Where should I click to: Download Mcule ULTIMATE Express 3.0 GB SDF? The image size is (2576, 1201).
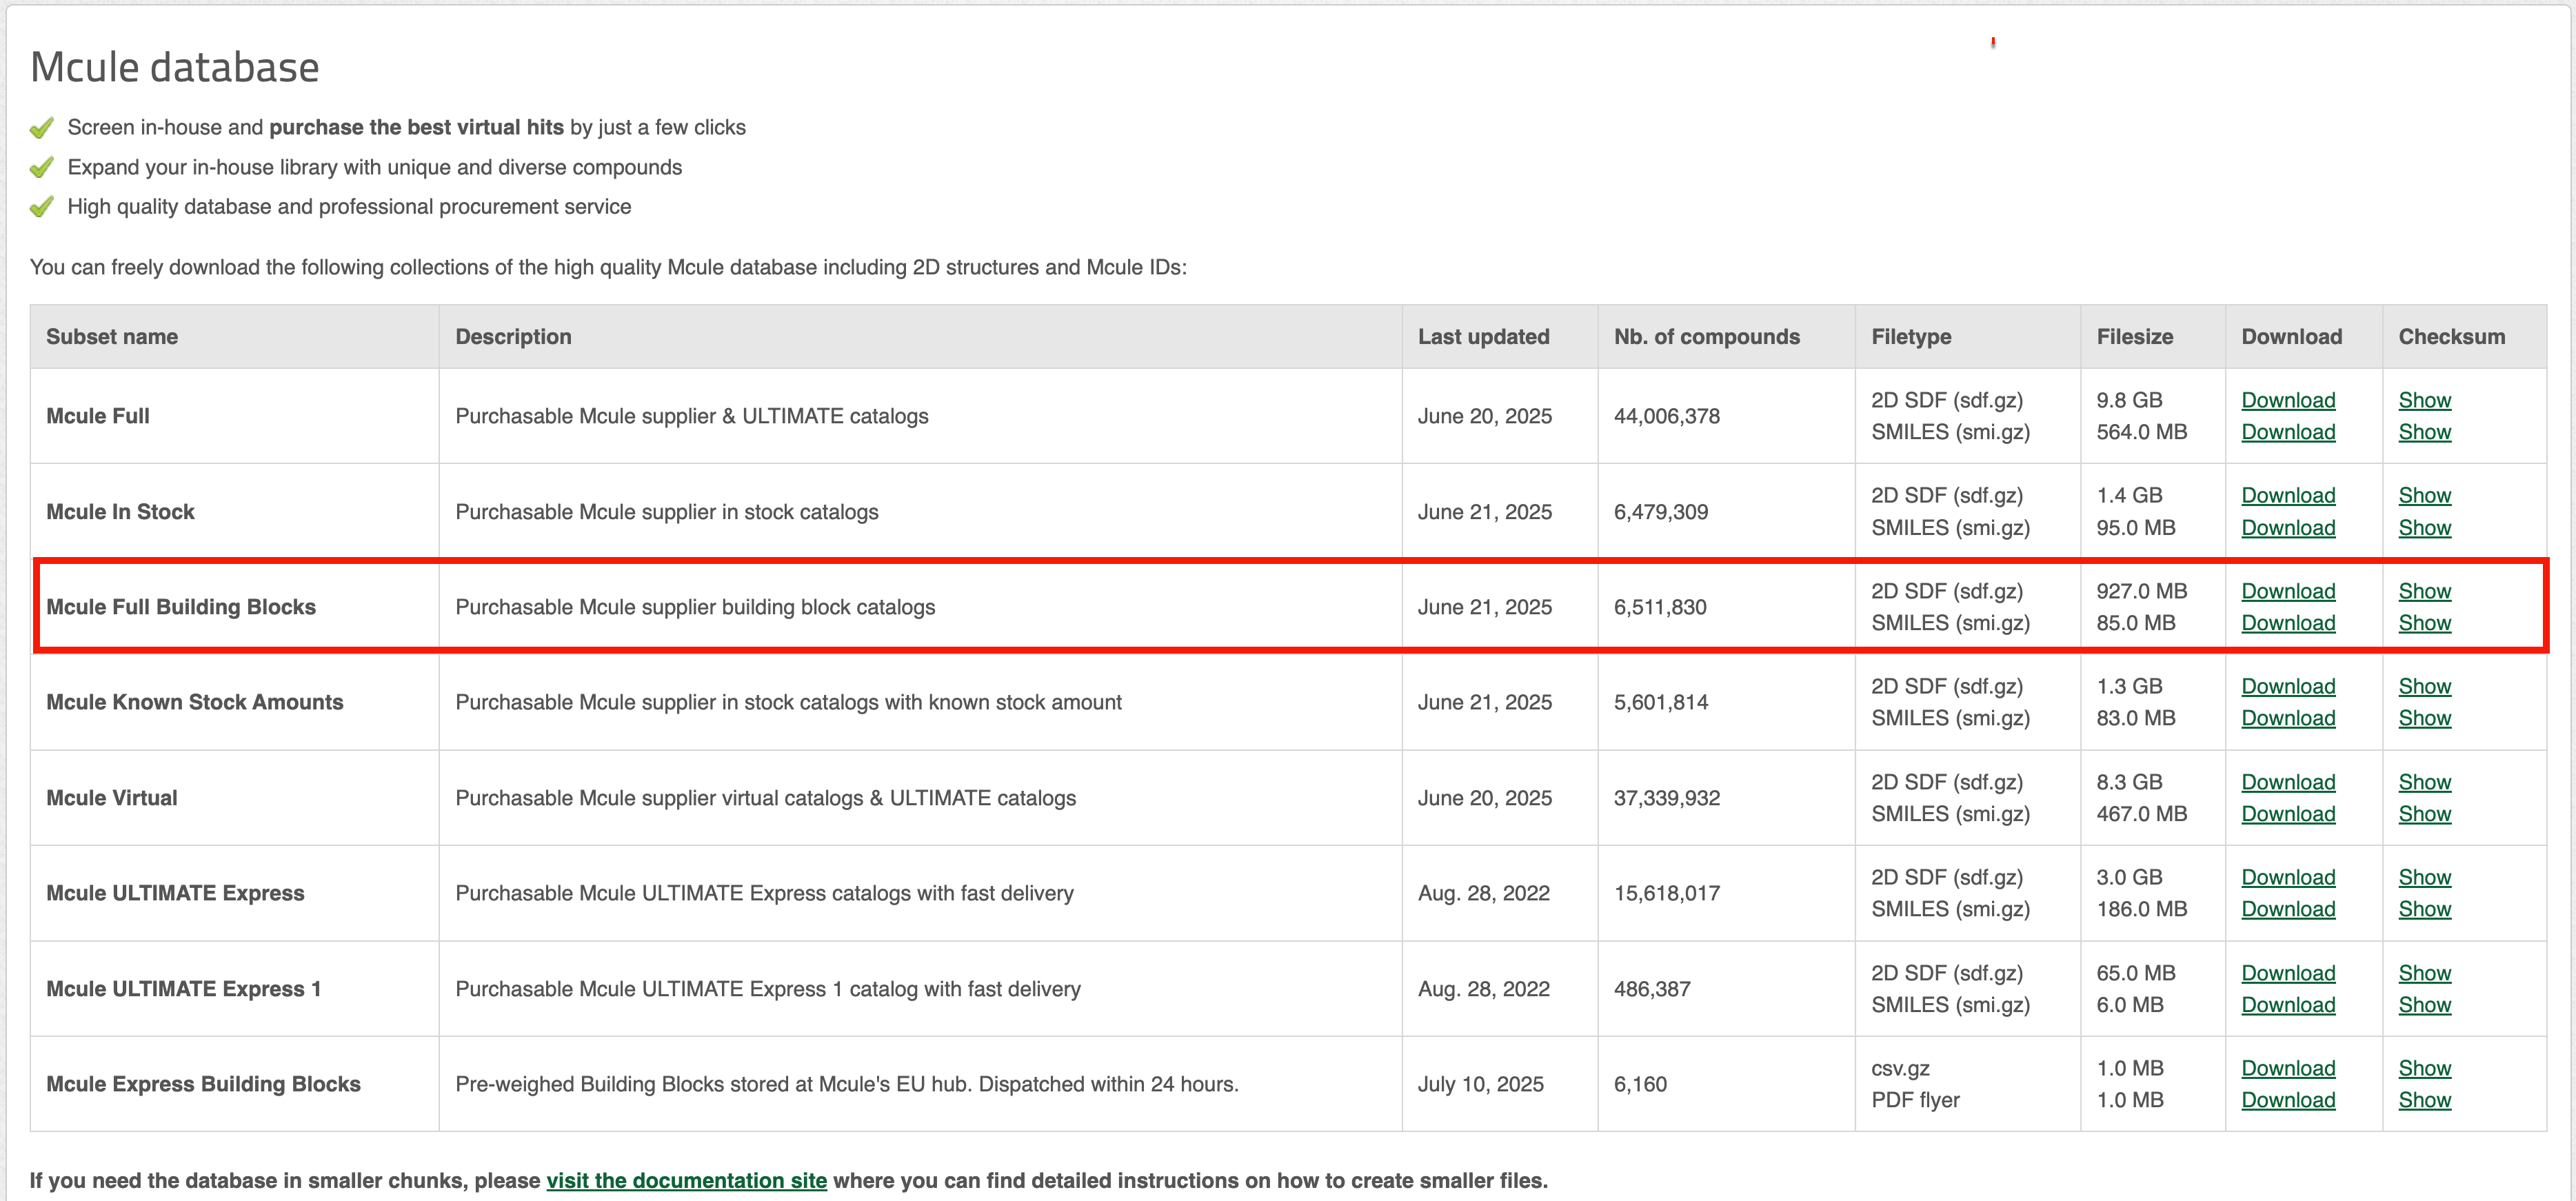tap(2288, 877)
